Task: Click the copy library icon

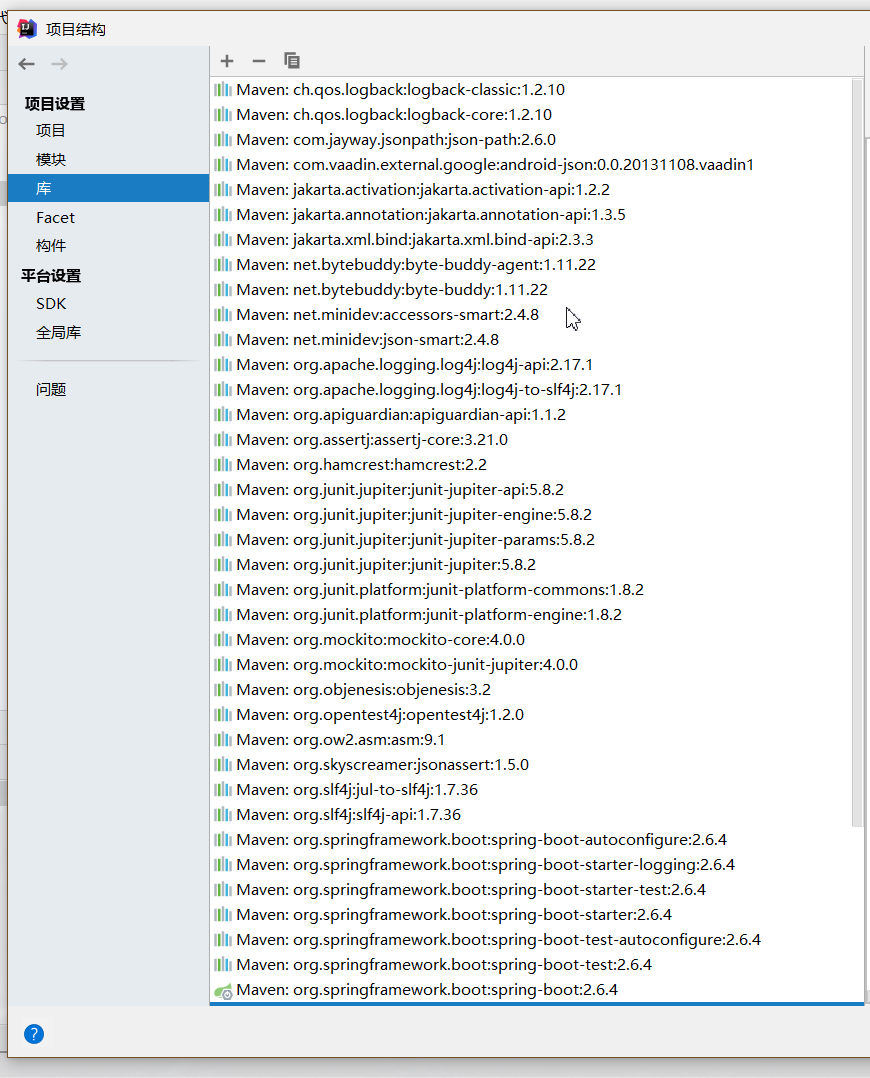Action: [292, 60]
